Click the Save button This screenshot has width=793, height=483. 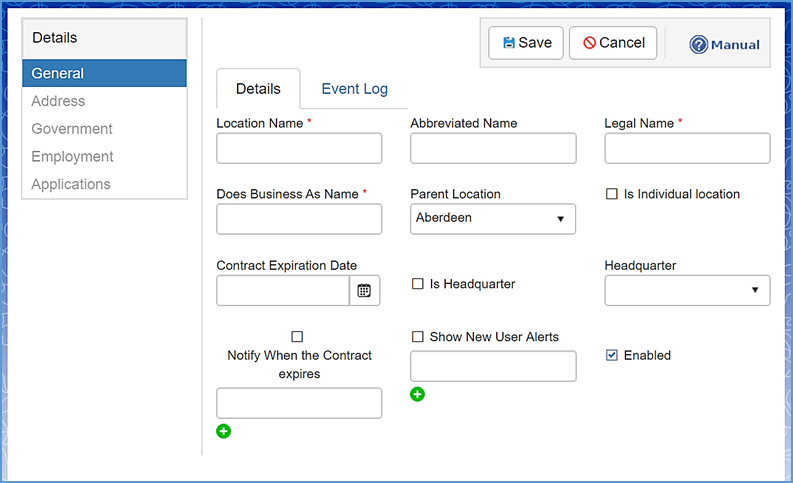click(x=527, y=43)
